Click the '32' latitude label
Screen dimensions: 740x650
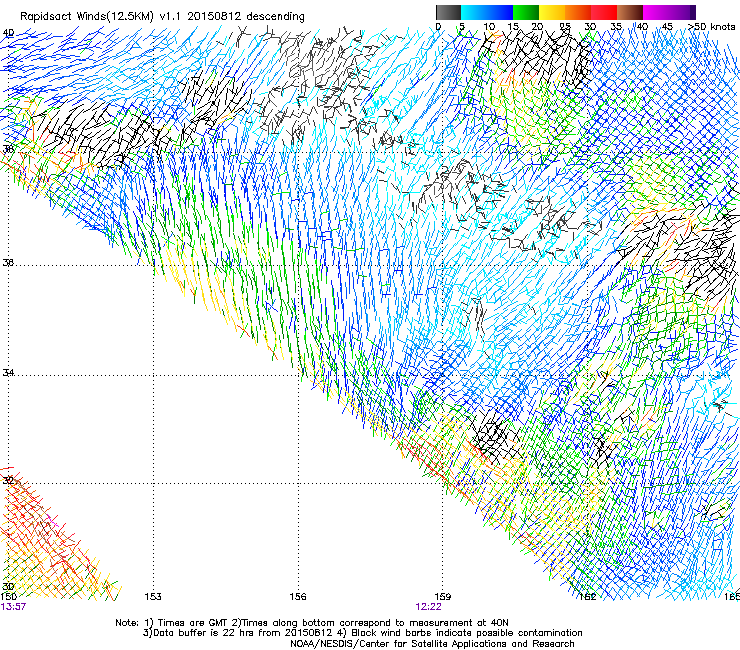coord(8,481)
